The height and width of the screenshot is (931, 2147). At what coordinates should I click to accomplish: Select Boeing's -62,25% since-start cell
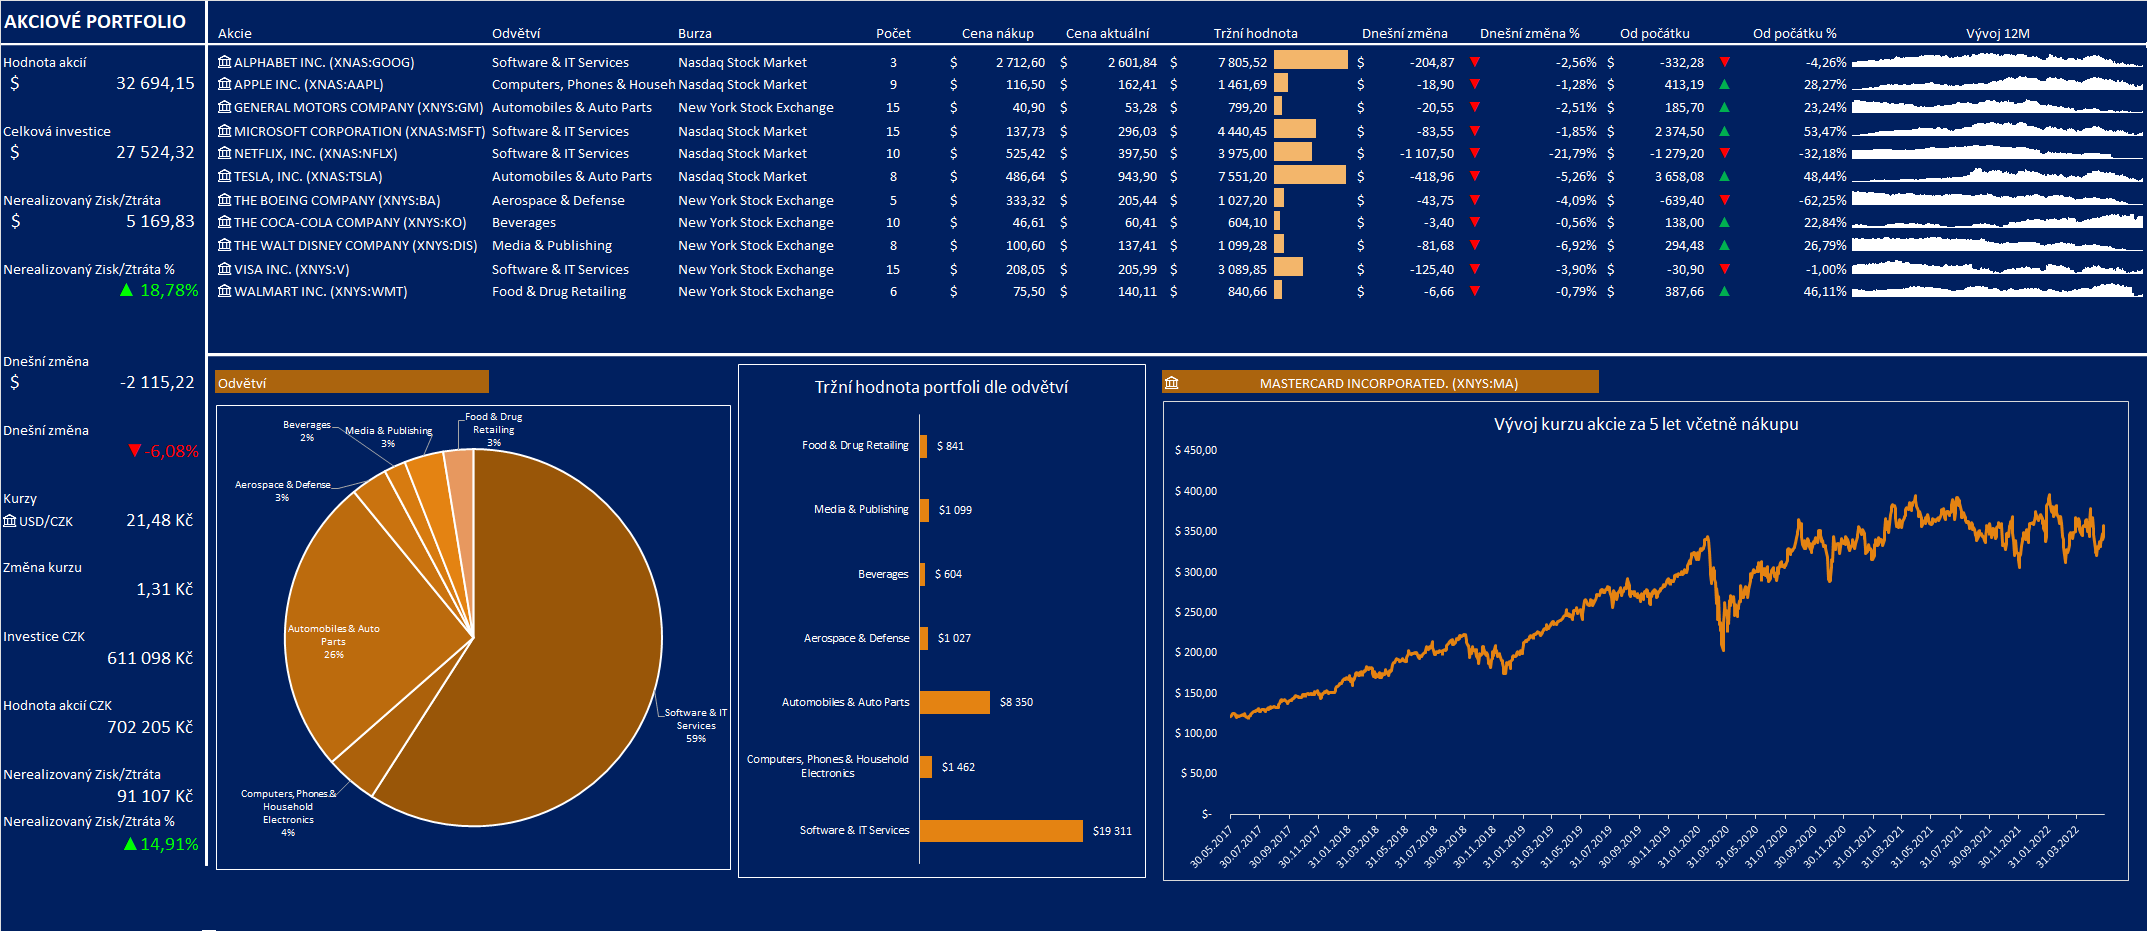tap(1822, 200)
